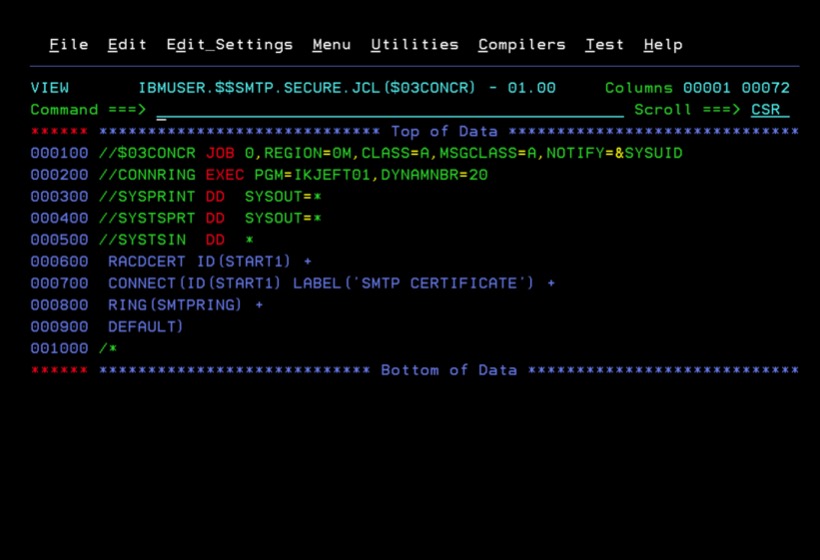820x560 pixels.
Task: Click the Columns 00001 00072 indicator
Action: (x=697, y=88)
